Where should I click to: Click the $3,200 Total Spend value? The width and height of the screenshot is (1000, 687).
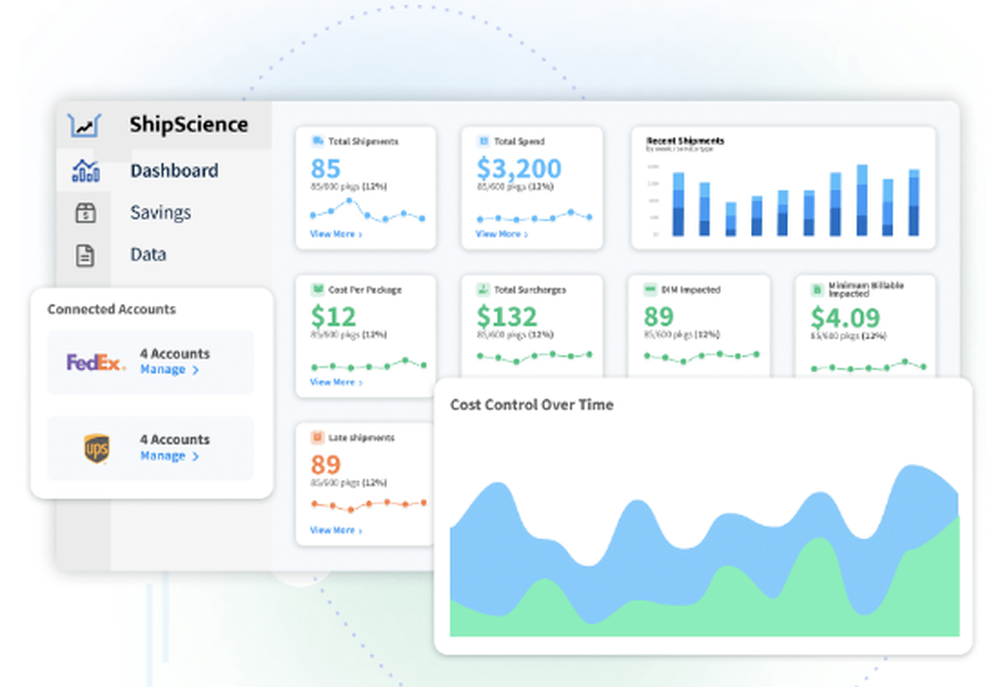tap(519, 168)
